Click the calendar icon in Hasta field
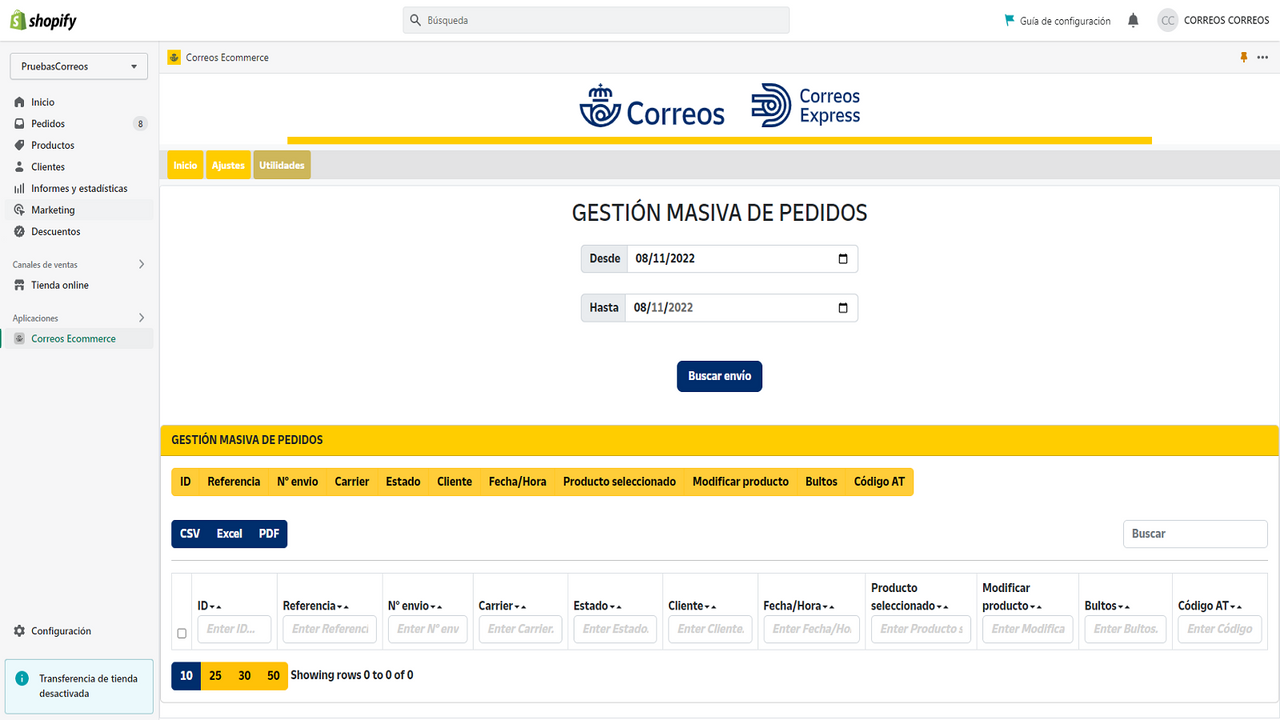The height and width of the screenshot is (720, 1280). [843, 307]
